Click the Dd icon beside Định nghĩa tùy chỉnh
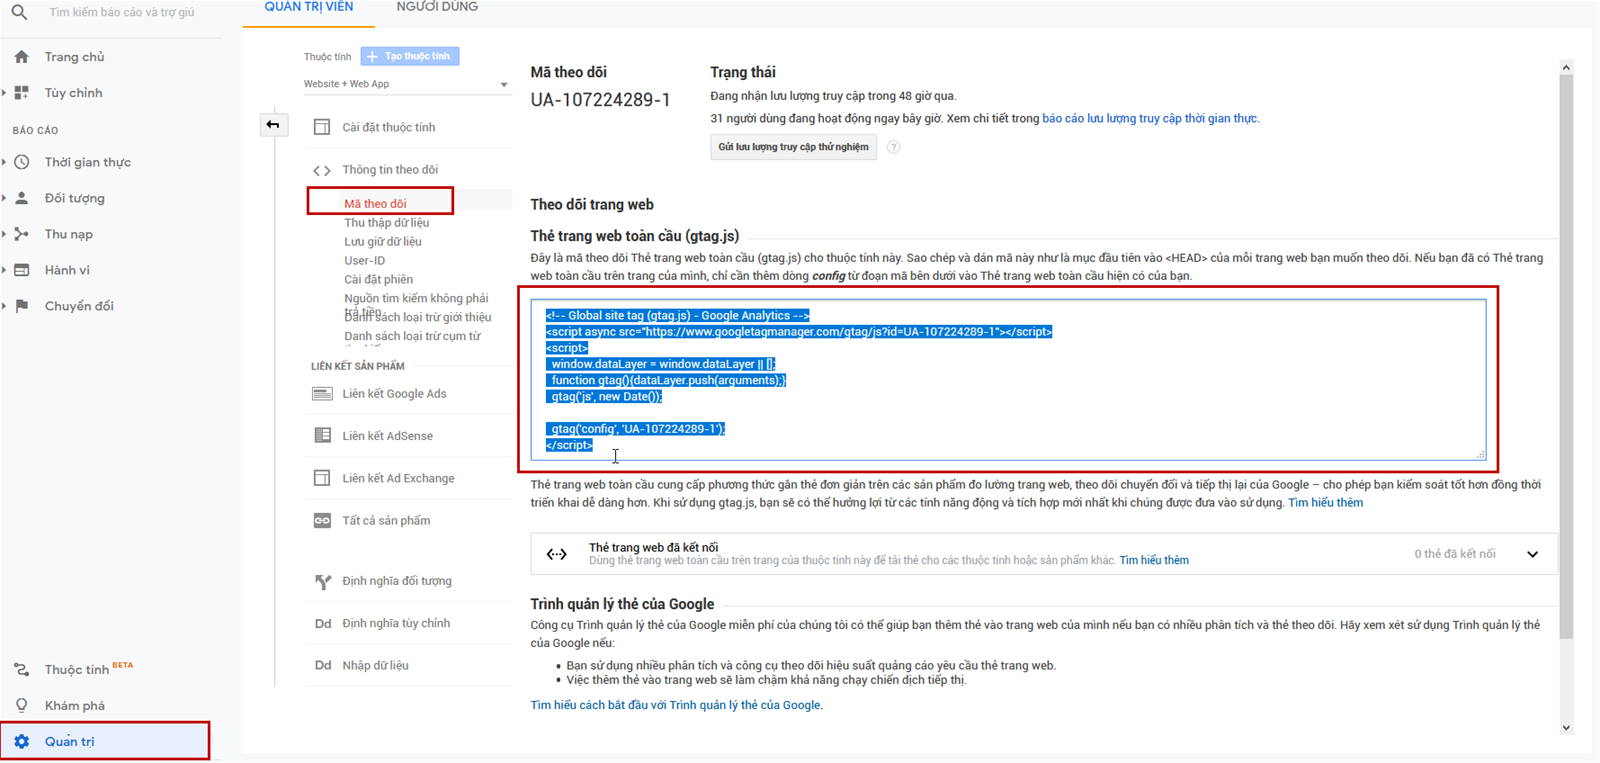 [x=323, y=624]
